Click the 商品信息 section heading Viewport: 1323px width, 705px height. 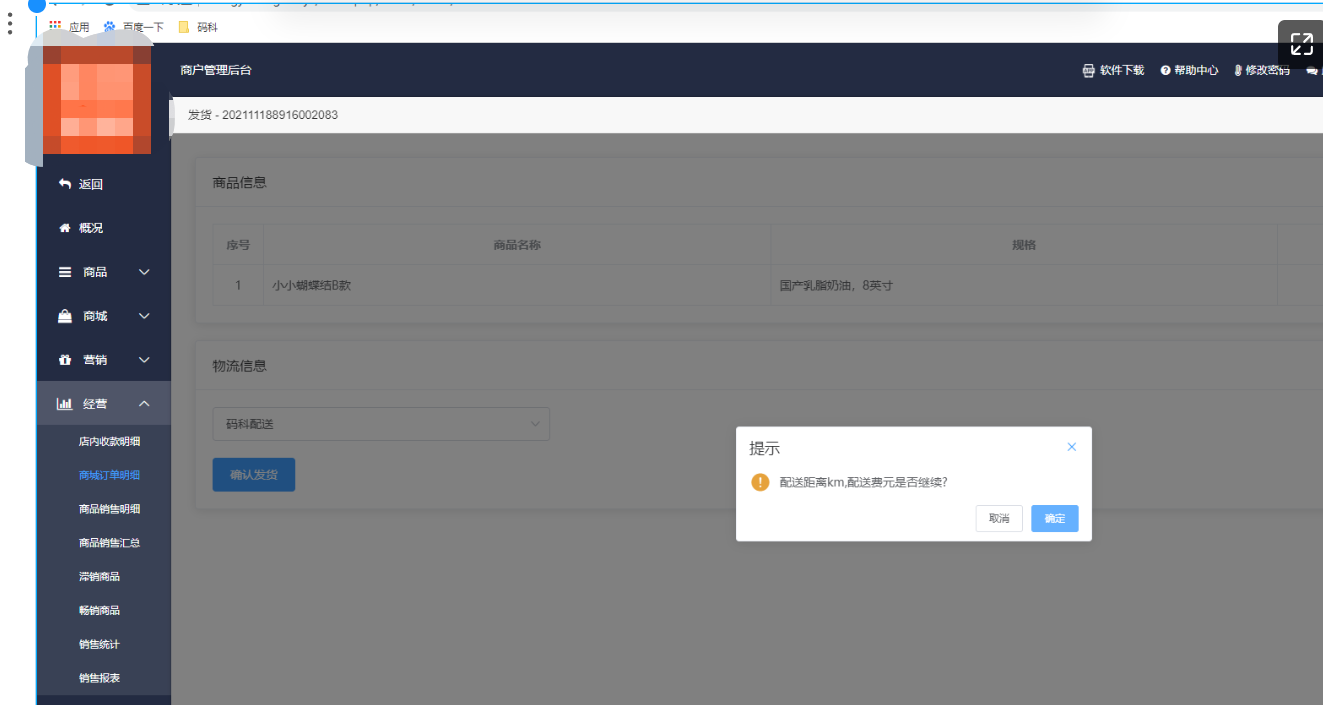coord(240,183)
